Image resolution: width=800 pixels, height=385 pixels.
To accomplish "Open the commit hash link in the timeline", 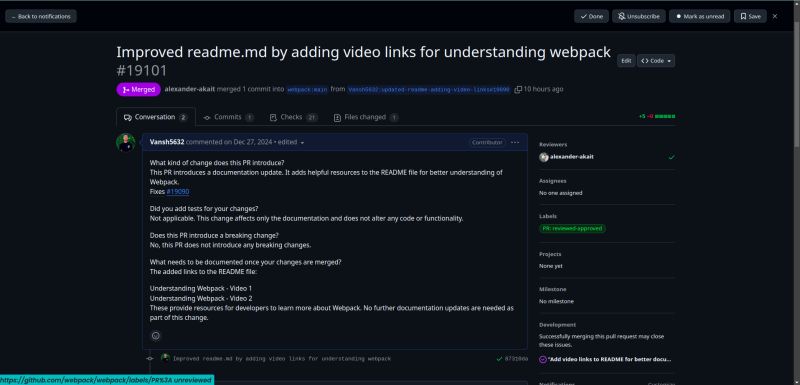I will [x=516, y=359].
